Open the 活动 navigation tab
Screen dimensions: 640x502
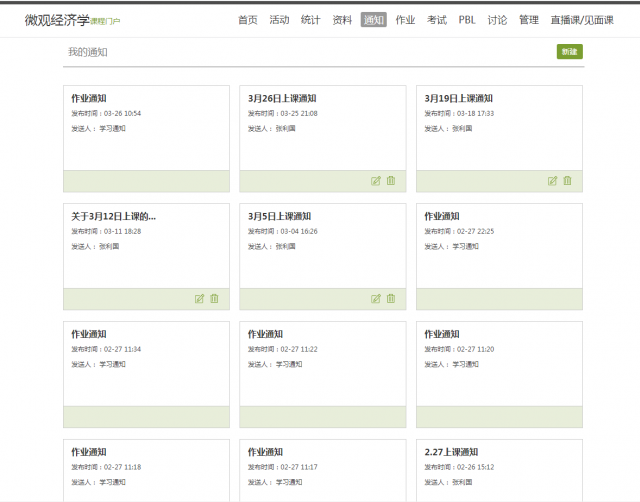tap(279, 20)
